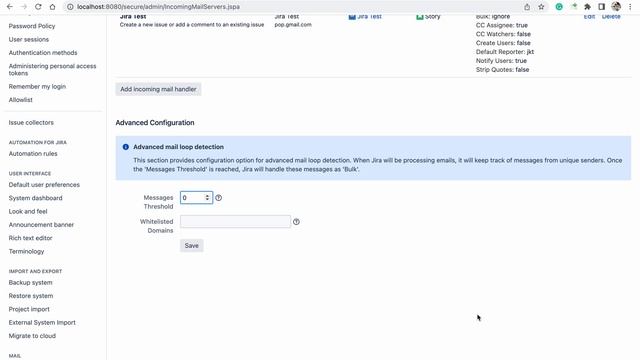Click the 'Advanced Configuration' heading
The height and width of the screenshot is (360, 640).
click(155, 123)
